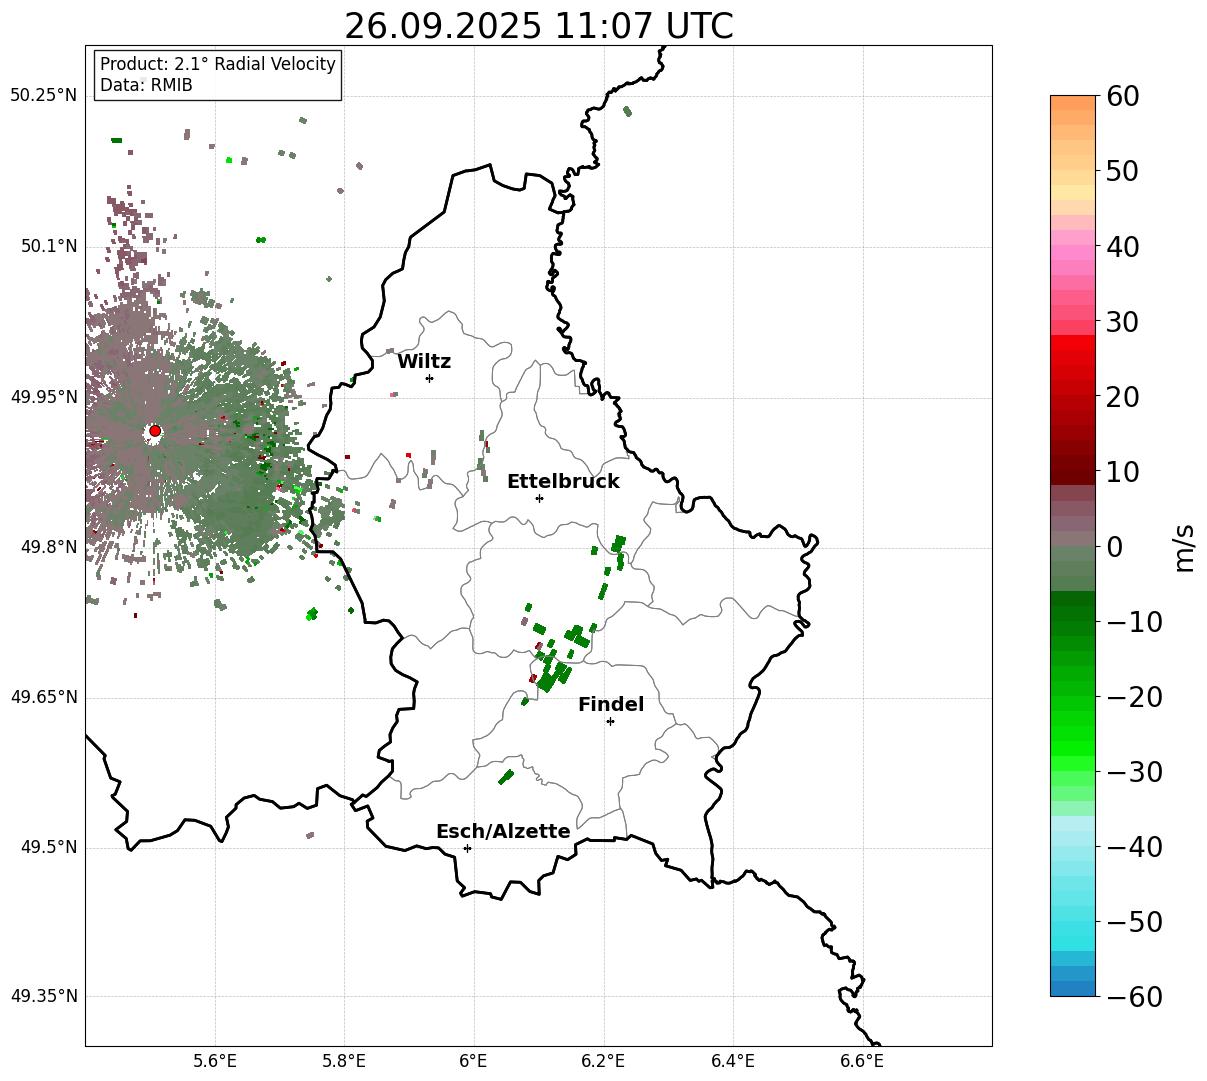1207x1081 pixels.
Task: Click the 30 tick label on the colorbar
Action: point(1122,322)
